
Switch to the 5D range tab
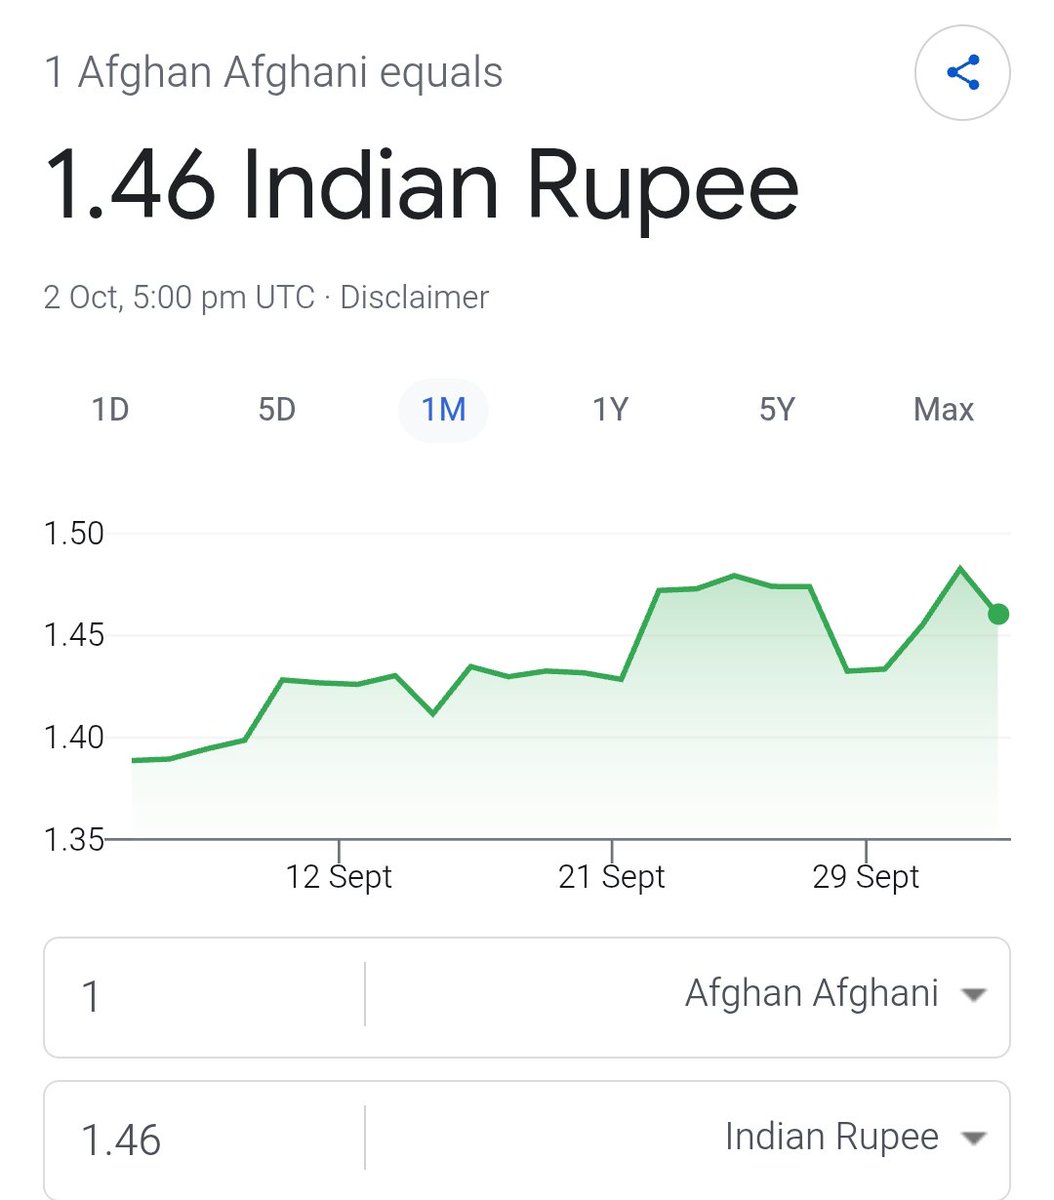coord(277,410)
